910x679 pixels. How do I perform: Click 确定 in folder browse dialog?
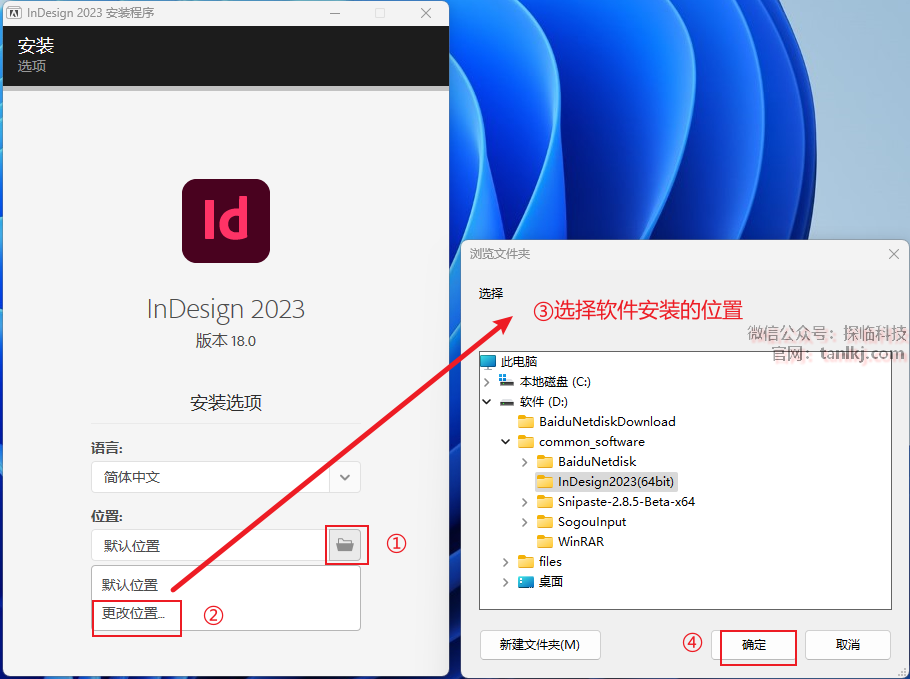point(754,645)
